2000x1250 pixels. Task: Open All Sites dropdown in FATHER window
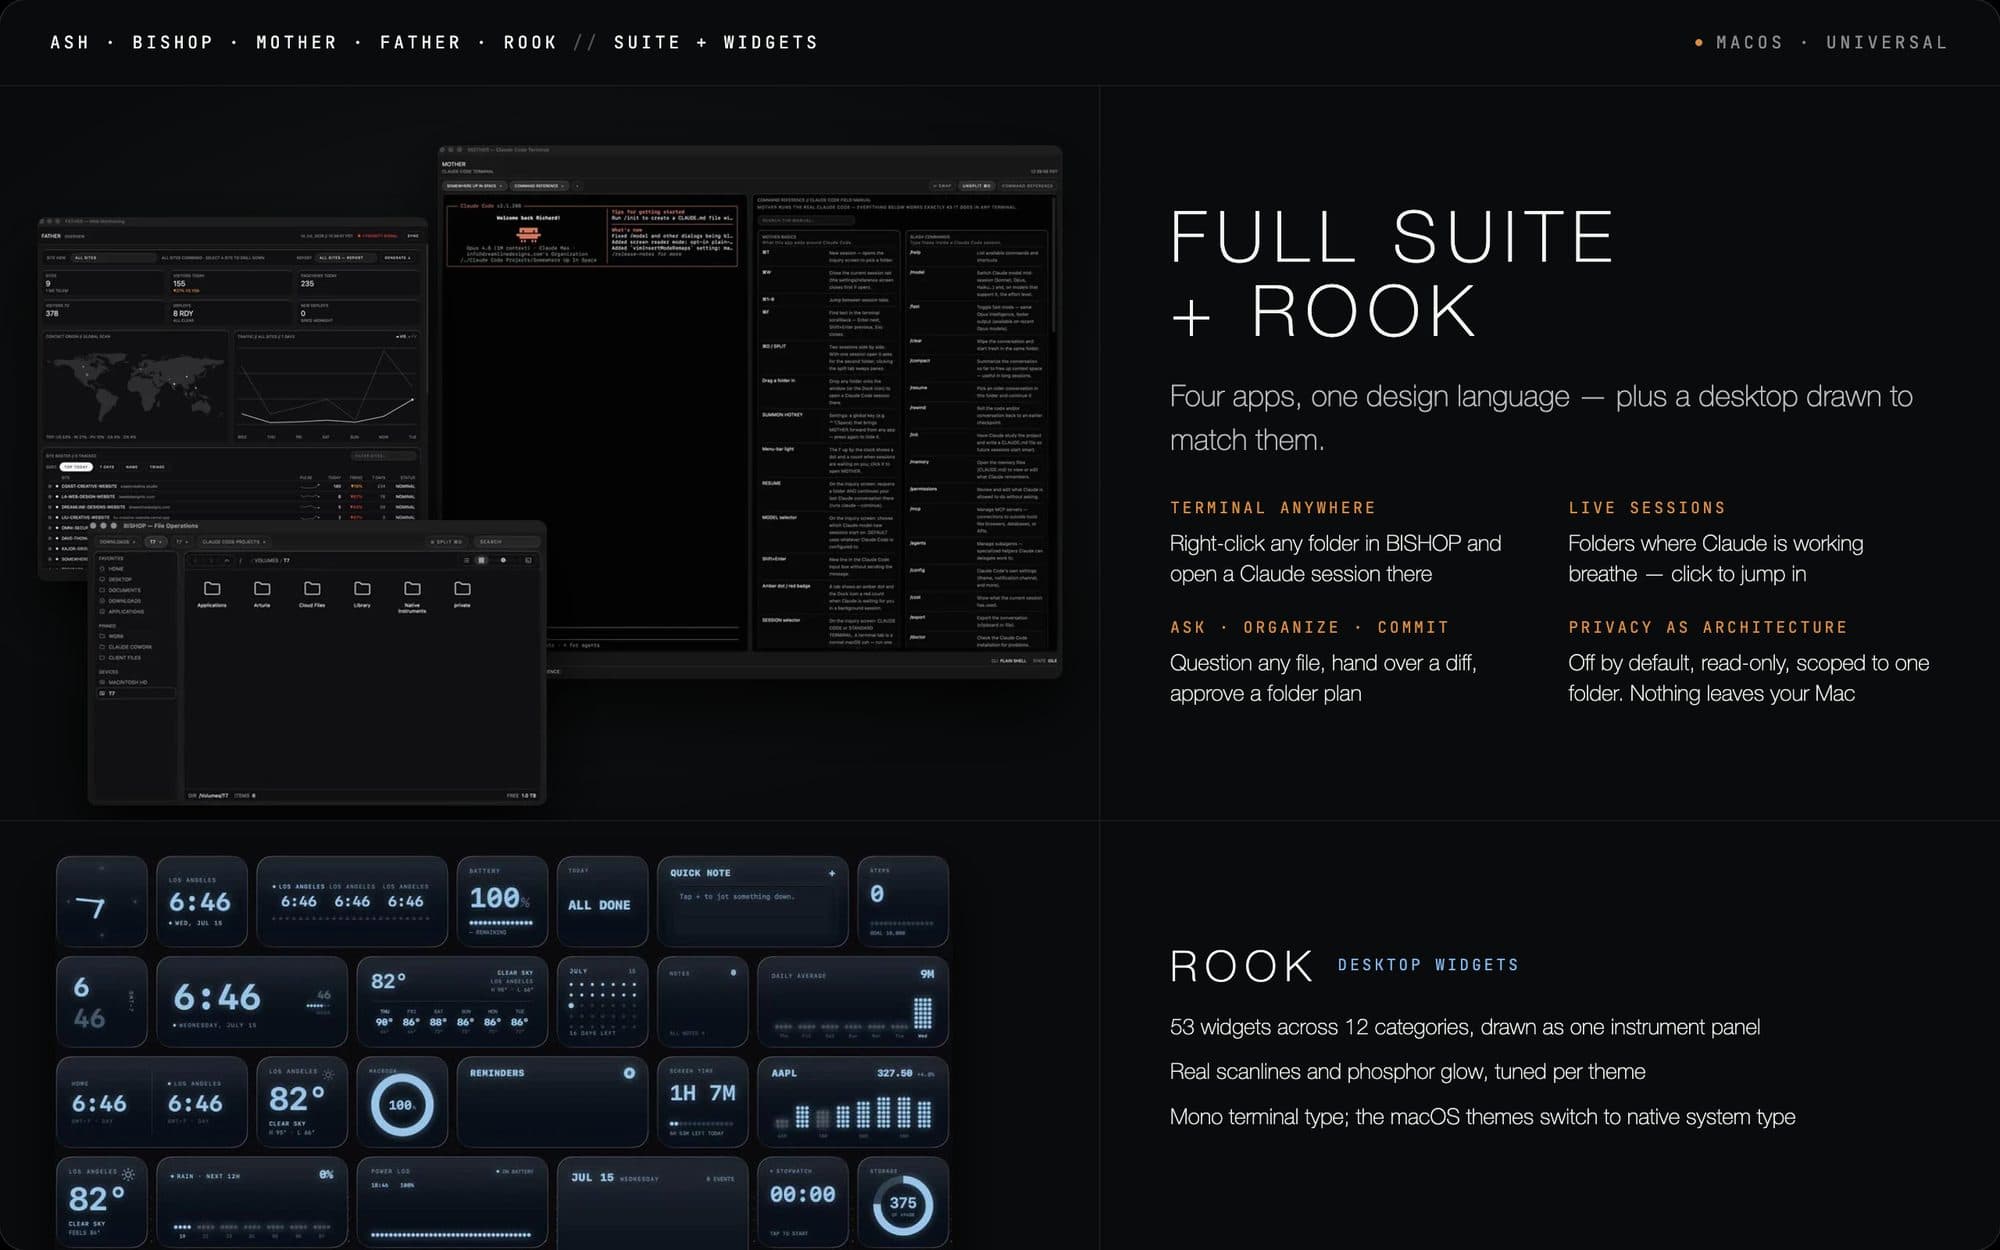point(114,258)
